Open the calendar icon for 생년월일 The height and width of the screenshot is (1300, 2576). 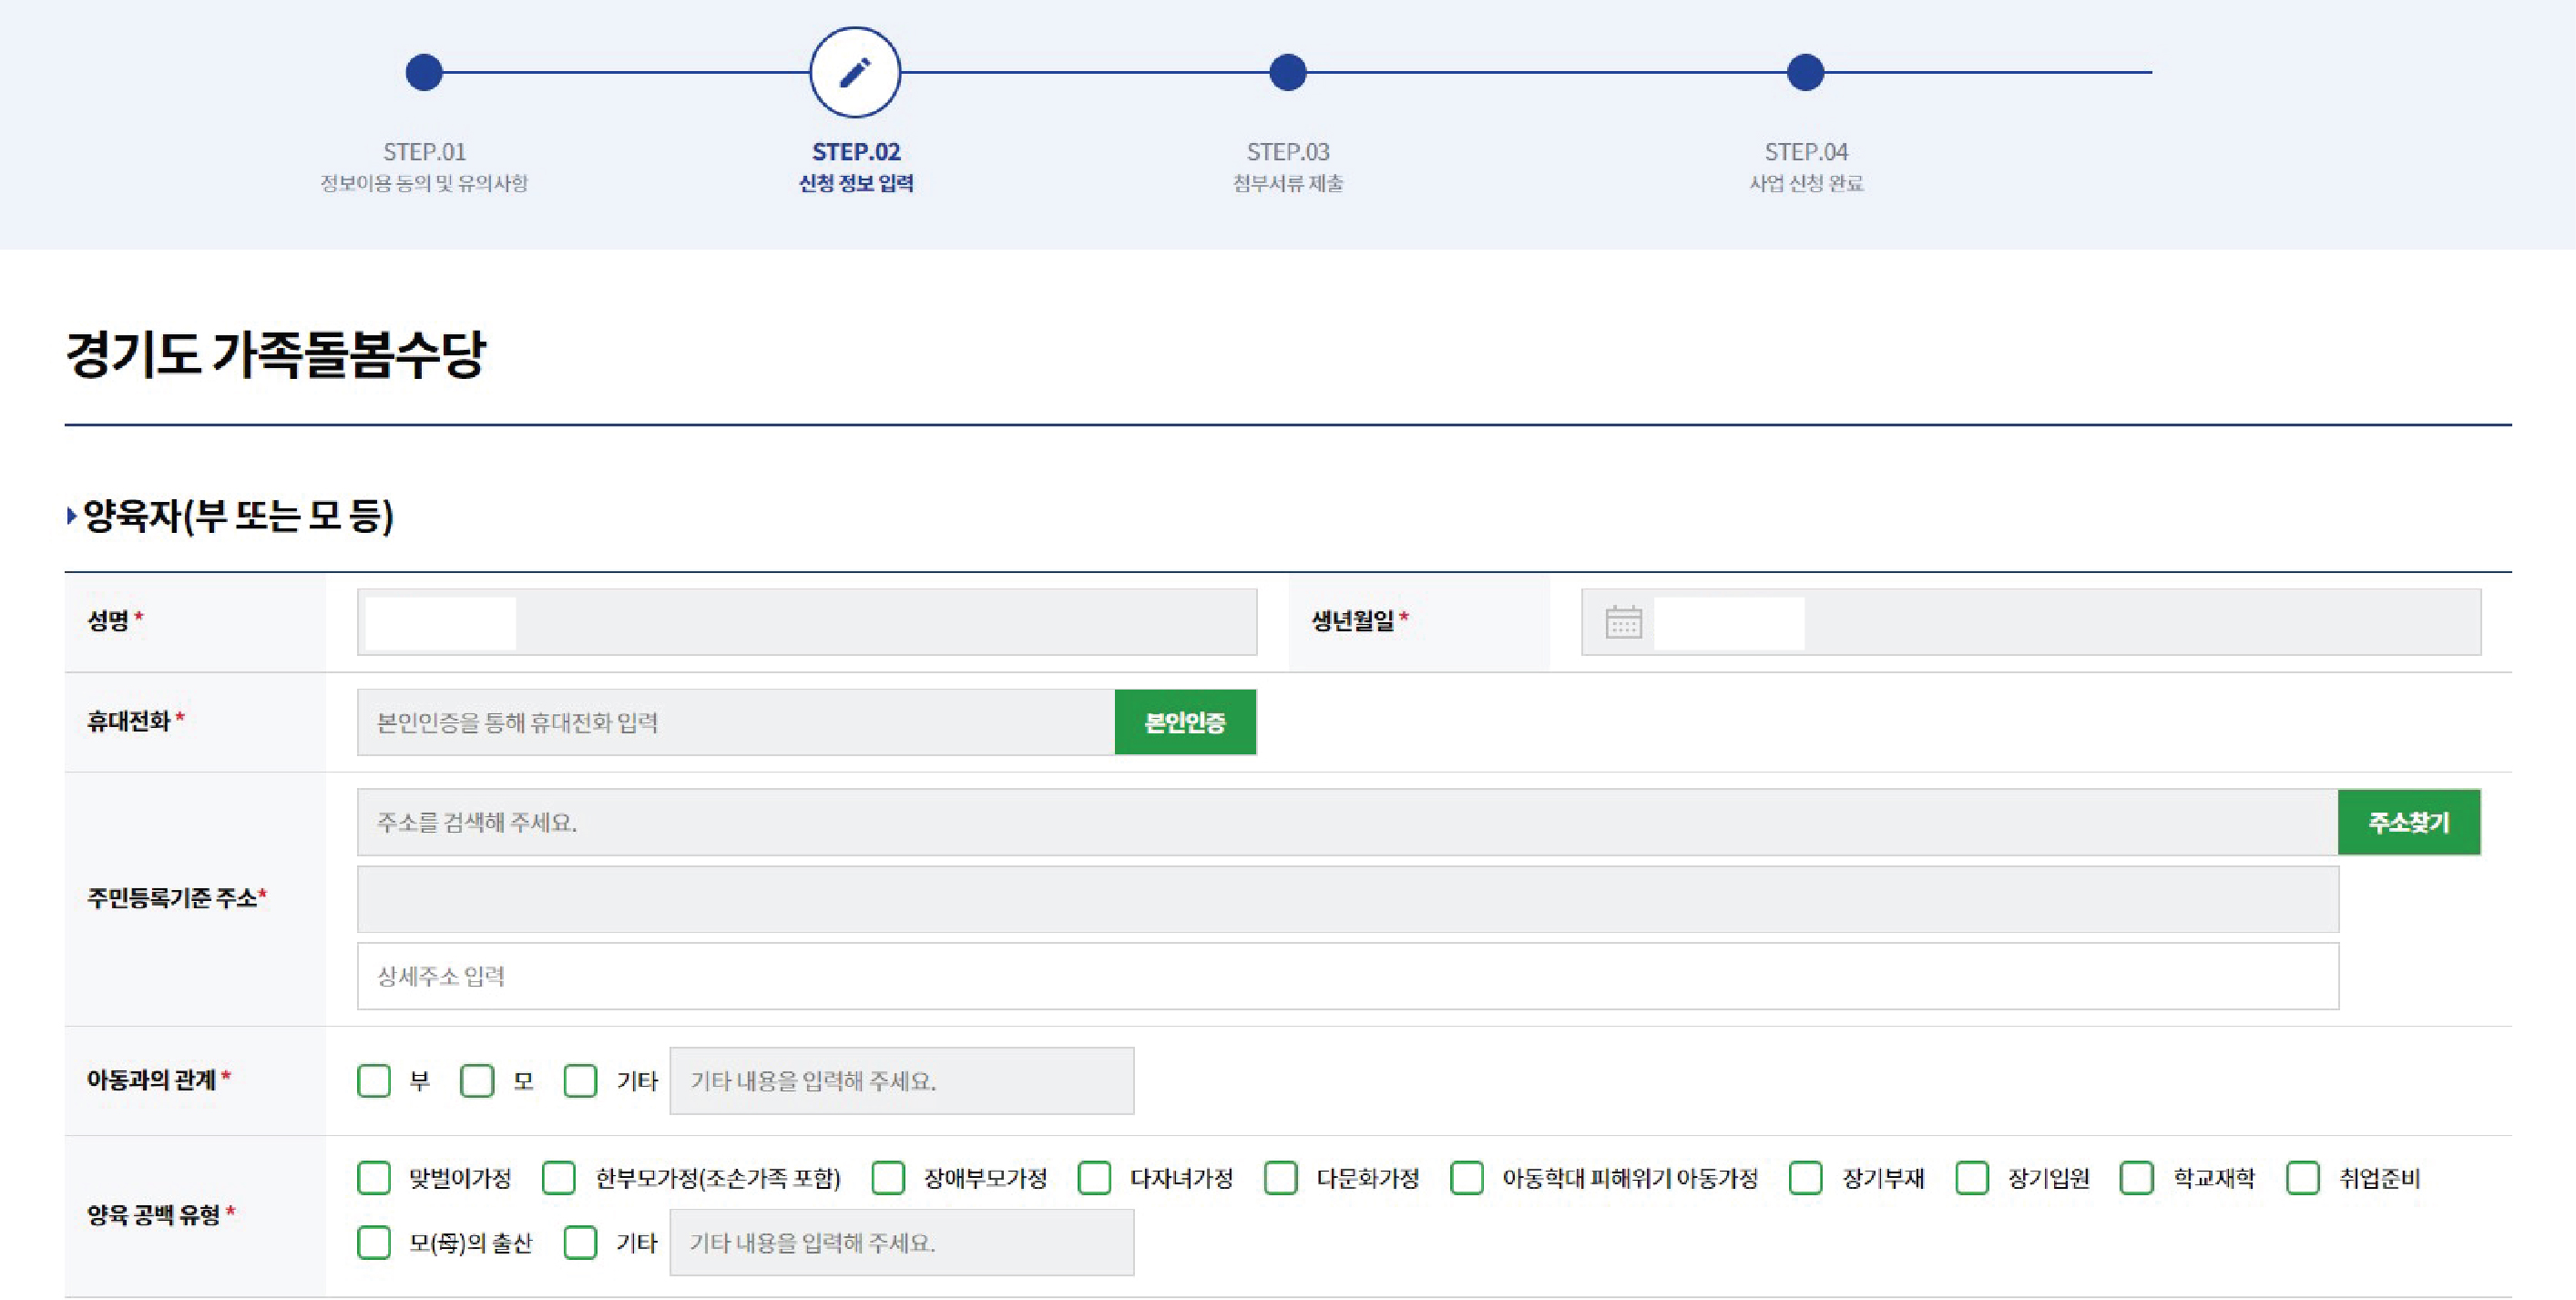tap(1623, 622)
